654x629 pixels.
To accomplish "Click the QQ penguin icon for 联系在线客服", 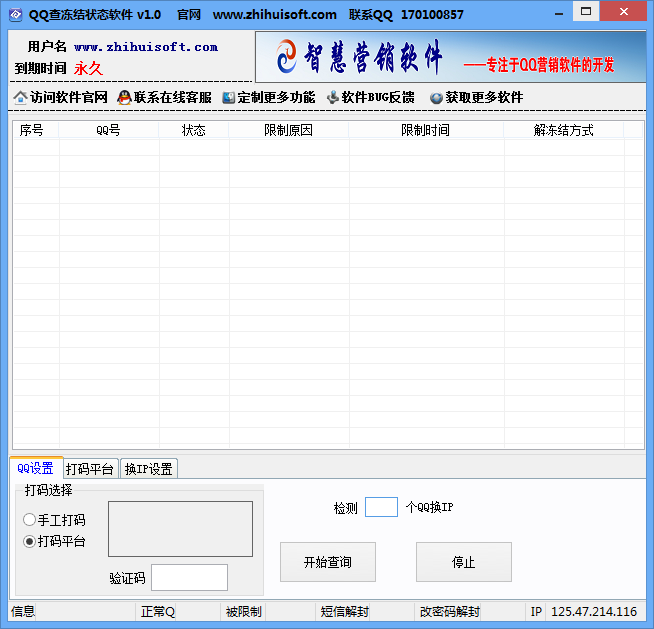I will [124, 98].
